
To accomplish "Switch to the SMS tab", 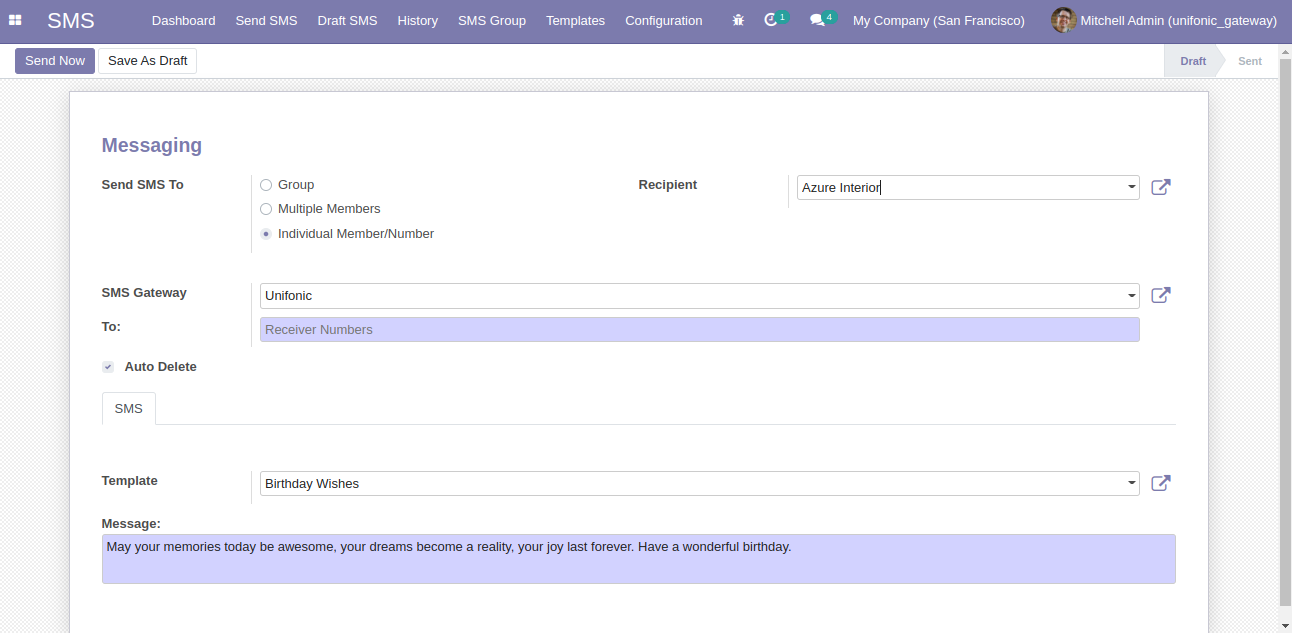I will (x=129, y=408).
